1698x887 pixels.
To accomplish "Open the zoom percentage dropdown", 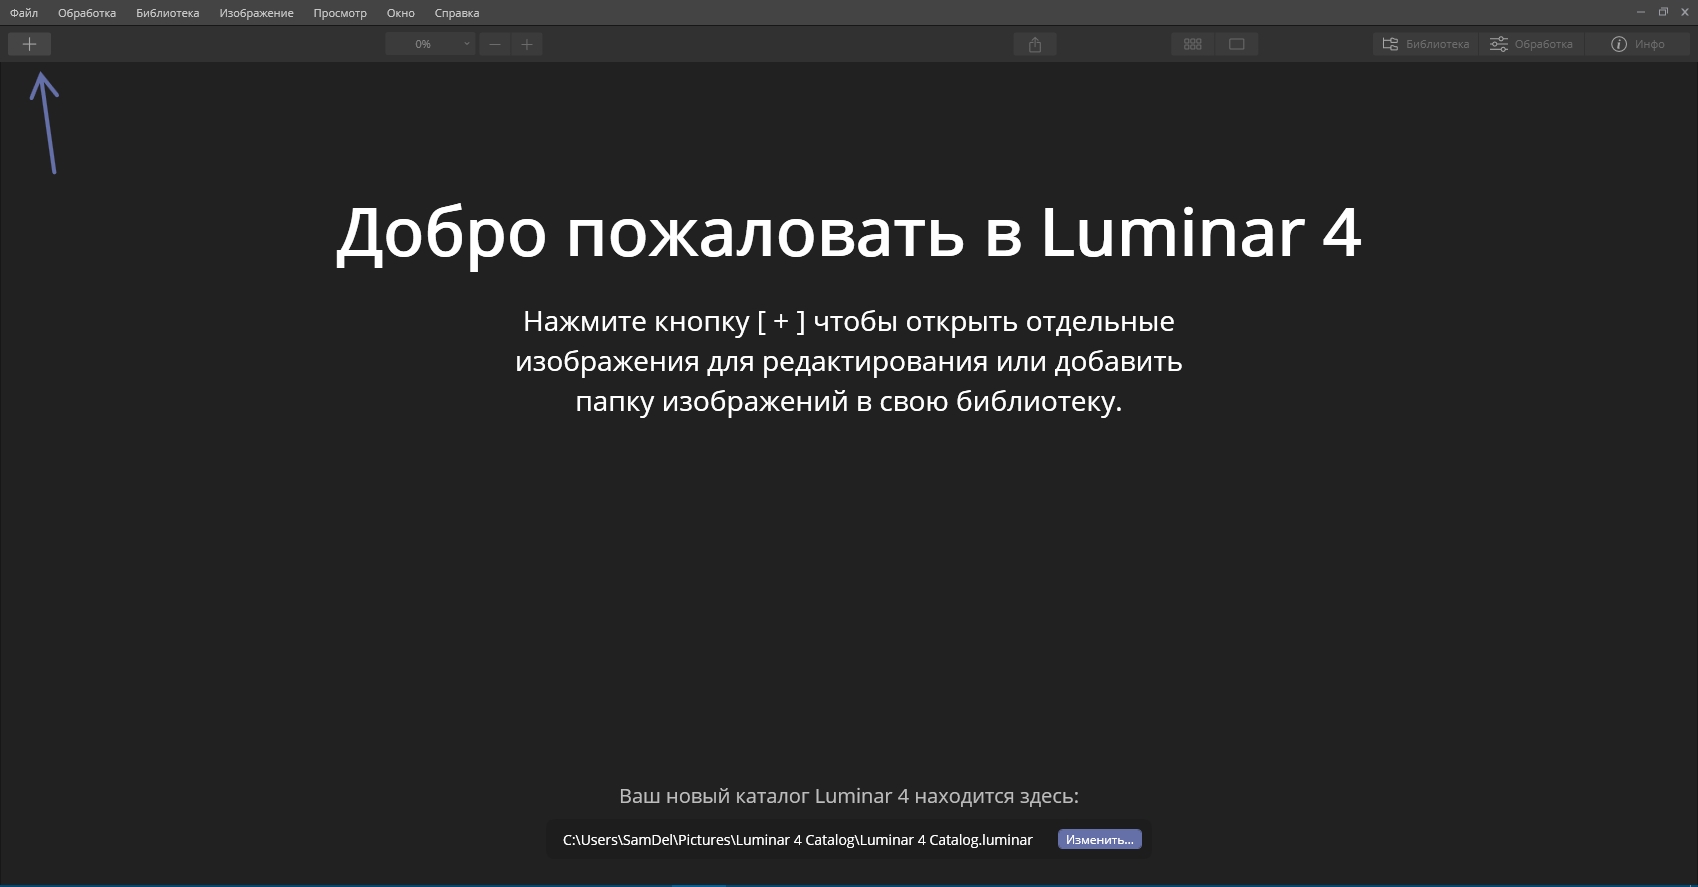I will (430, 44).
